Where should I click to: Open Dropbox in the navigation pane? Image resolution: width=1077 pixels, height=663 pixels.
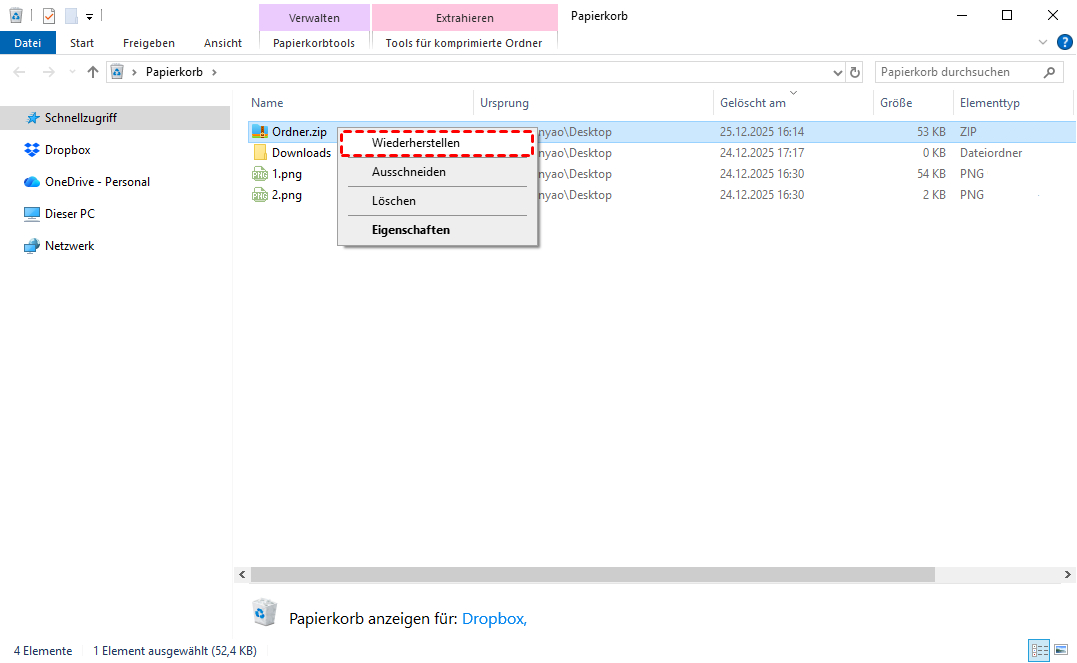click(x=67, y=150)
